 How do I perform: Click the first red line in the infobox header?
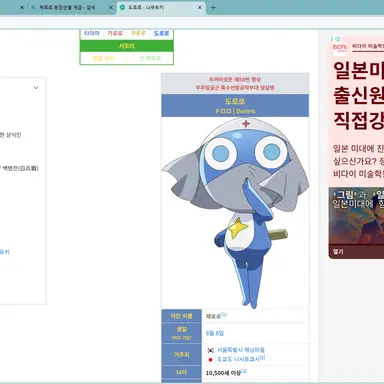click(x=235, y=79)
